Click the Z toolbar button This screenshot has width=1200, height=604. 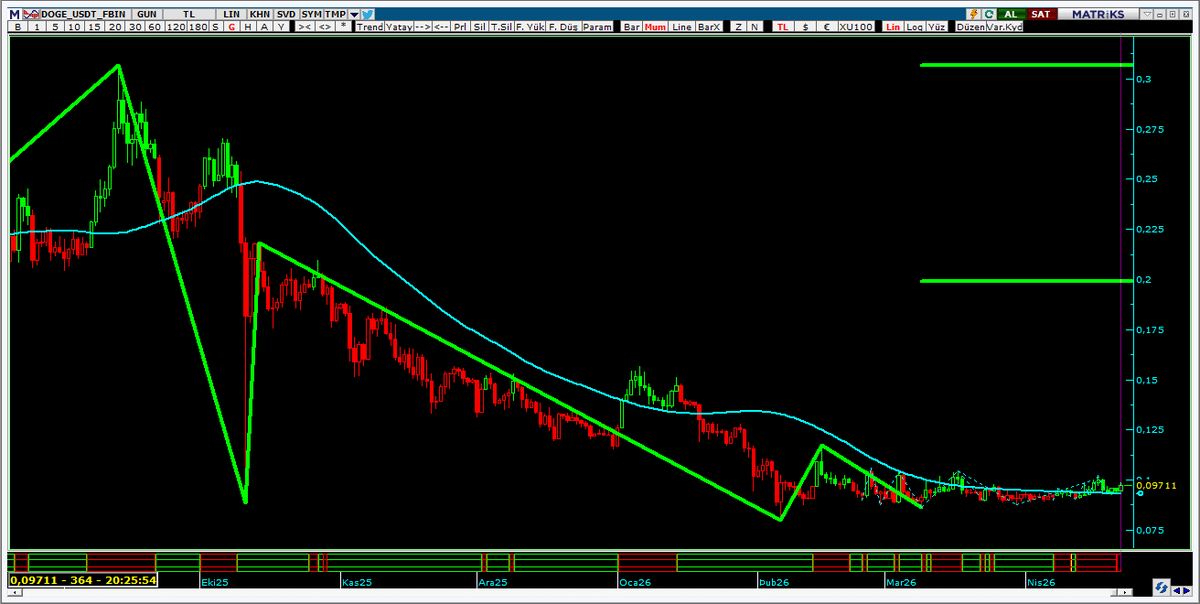tap(738, 27)
